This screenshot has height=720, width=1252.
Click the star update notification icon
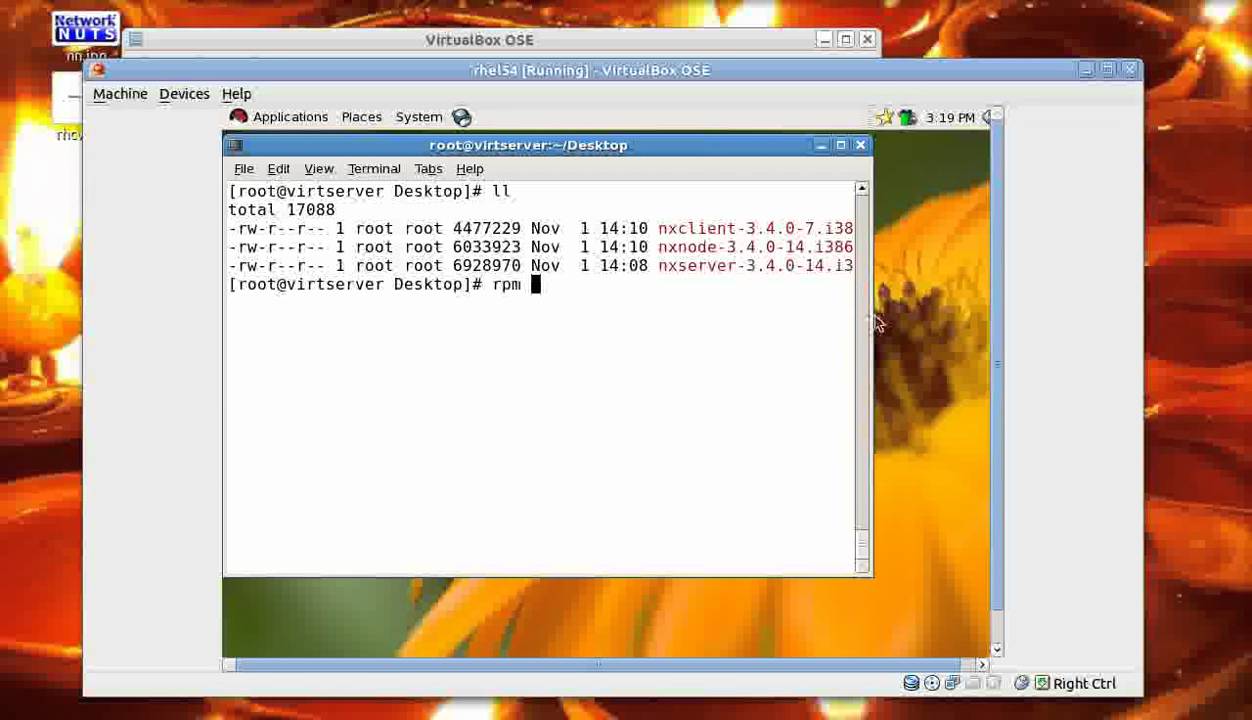[885, 118]
